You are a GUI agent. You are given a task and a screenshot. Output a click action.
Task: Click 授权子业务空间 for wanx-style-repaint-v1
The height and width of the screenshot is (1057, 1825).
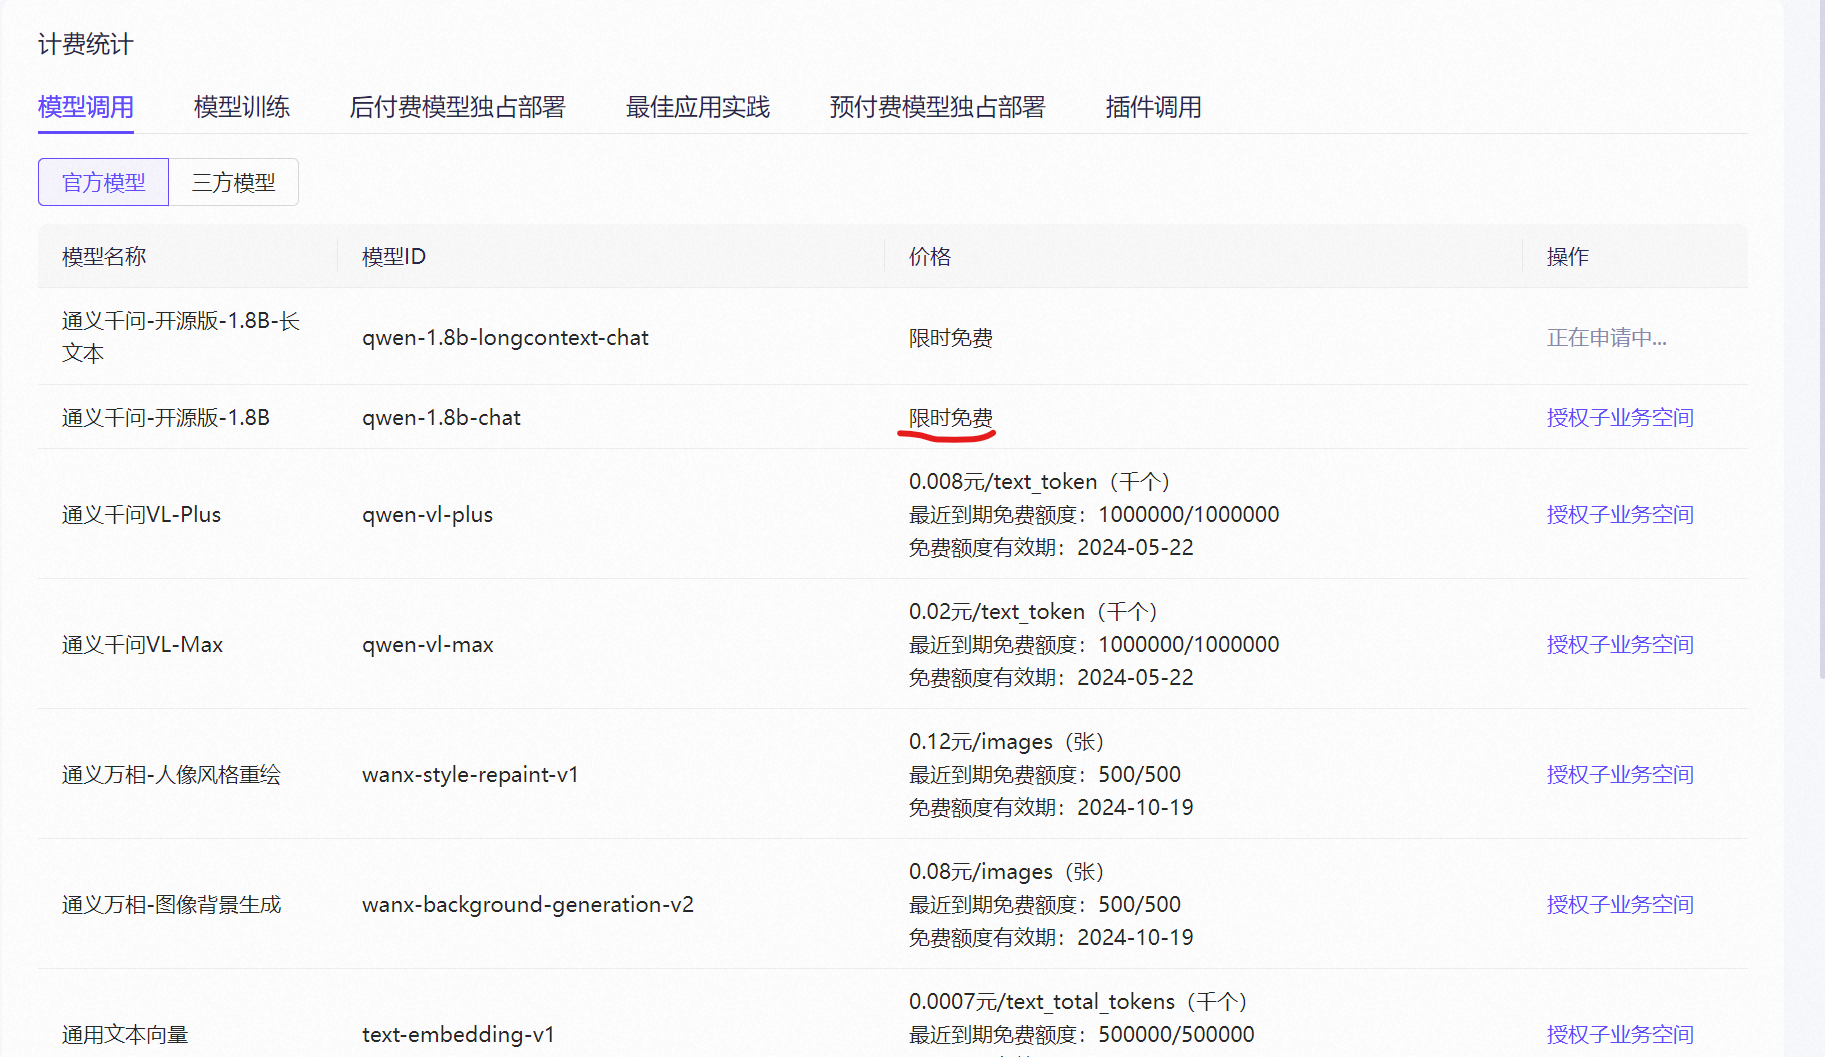pos(1620,774)
